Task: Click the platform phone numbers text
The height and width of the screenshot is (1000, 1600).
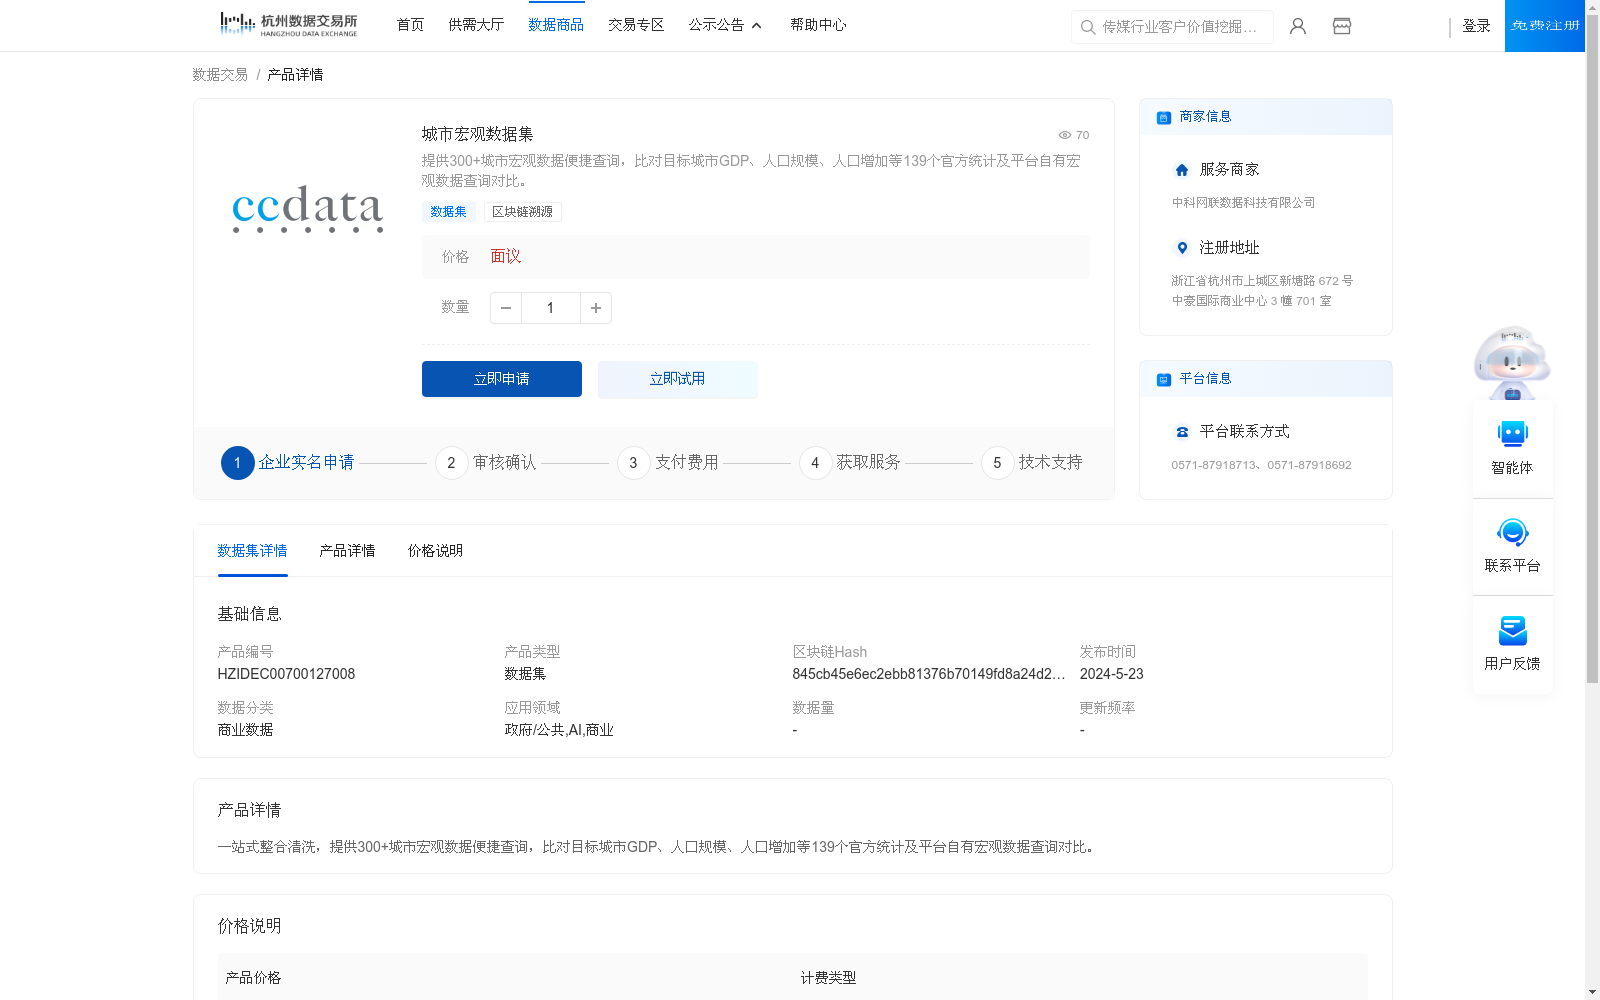Action: (1261, 465)
